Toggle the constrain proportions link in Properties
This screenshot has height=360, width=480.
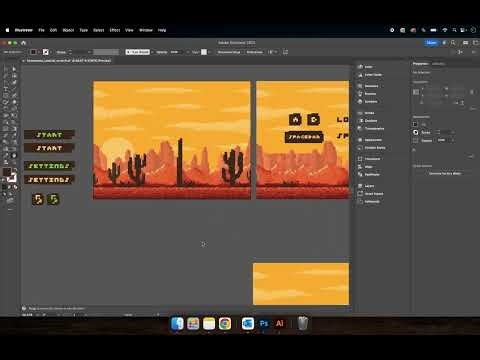click(x=472, y=92)
